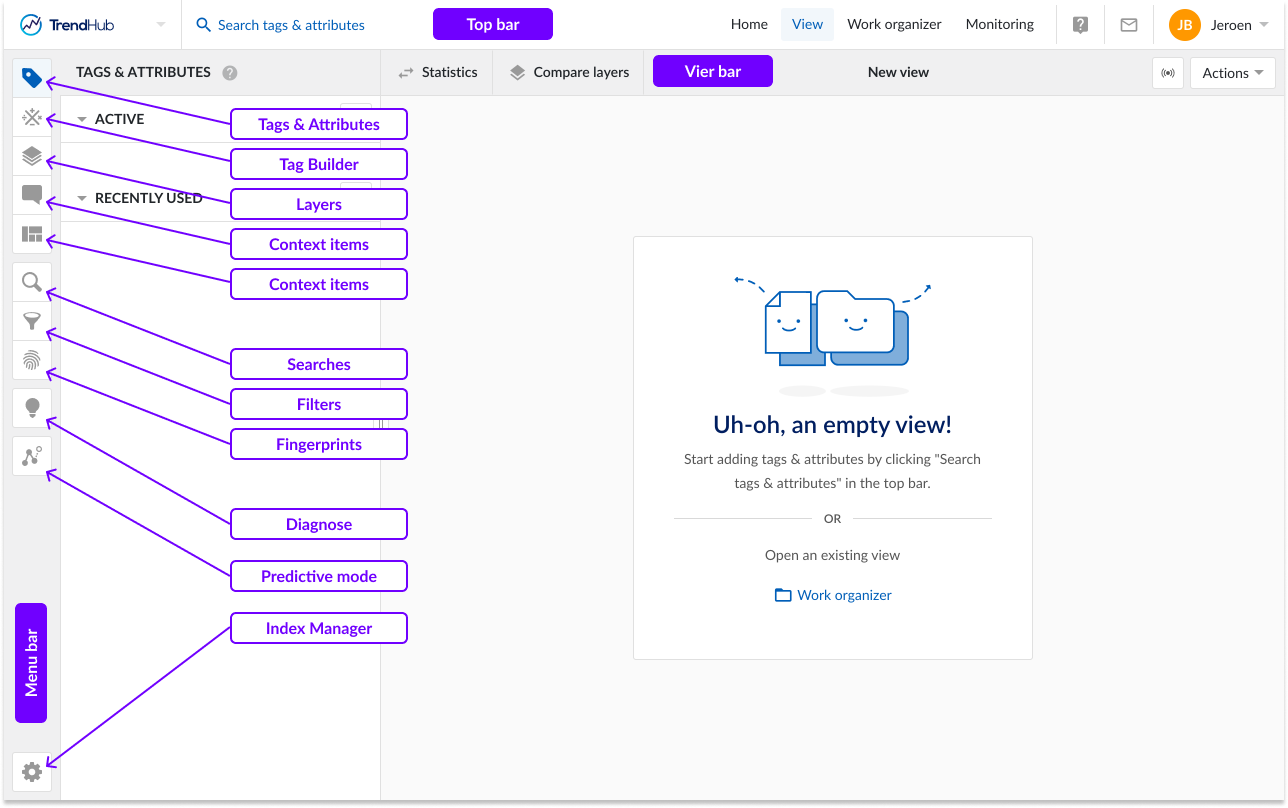This screenshot has height=808, width=1288.
Task: Open the Tags & Attributes sidebar icon
Action: 32,78
